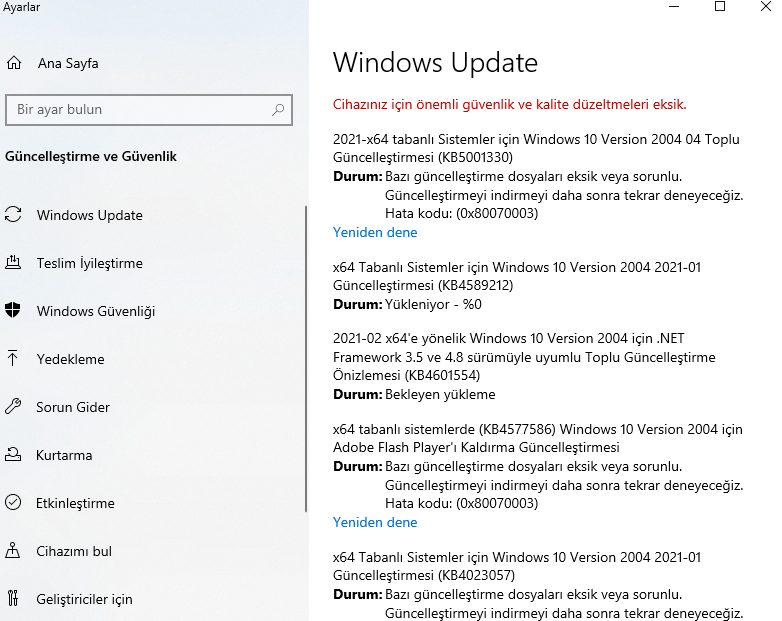
Task: Click the Etkinleştirme checkmark circle icon
Action: [x=13, y=502]
